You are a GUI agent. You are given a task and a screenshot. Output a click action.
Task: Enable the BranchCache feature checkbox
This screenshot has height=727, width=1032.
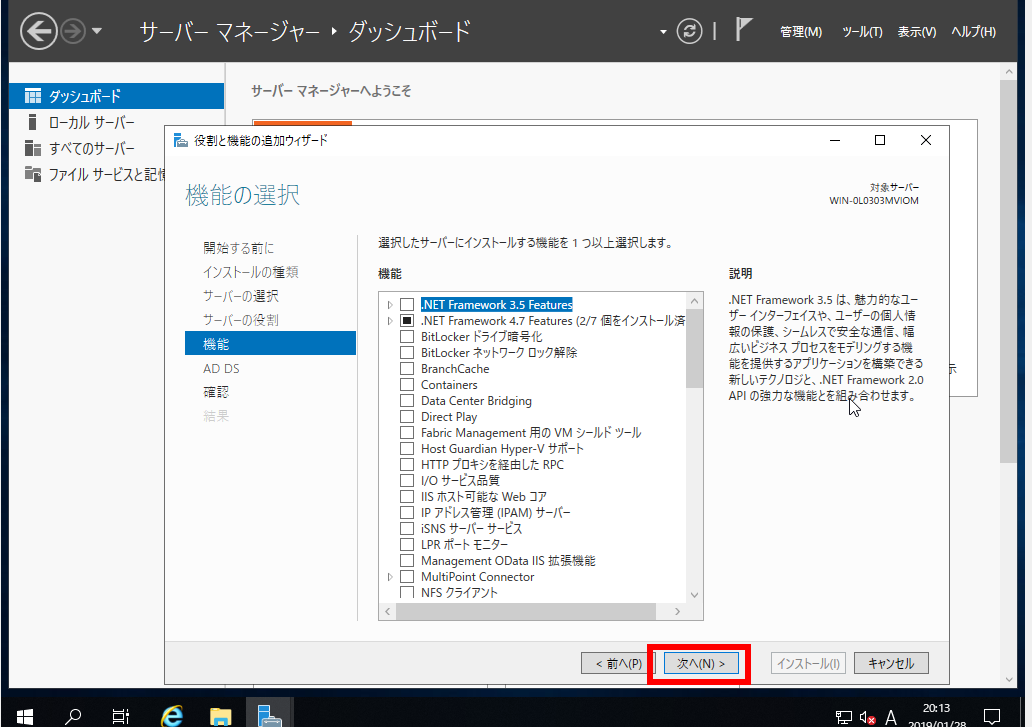pyautogui.click(x=407, y=369)
